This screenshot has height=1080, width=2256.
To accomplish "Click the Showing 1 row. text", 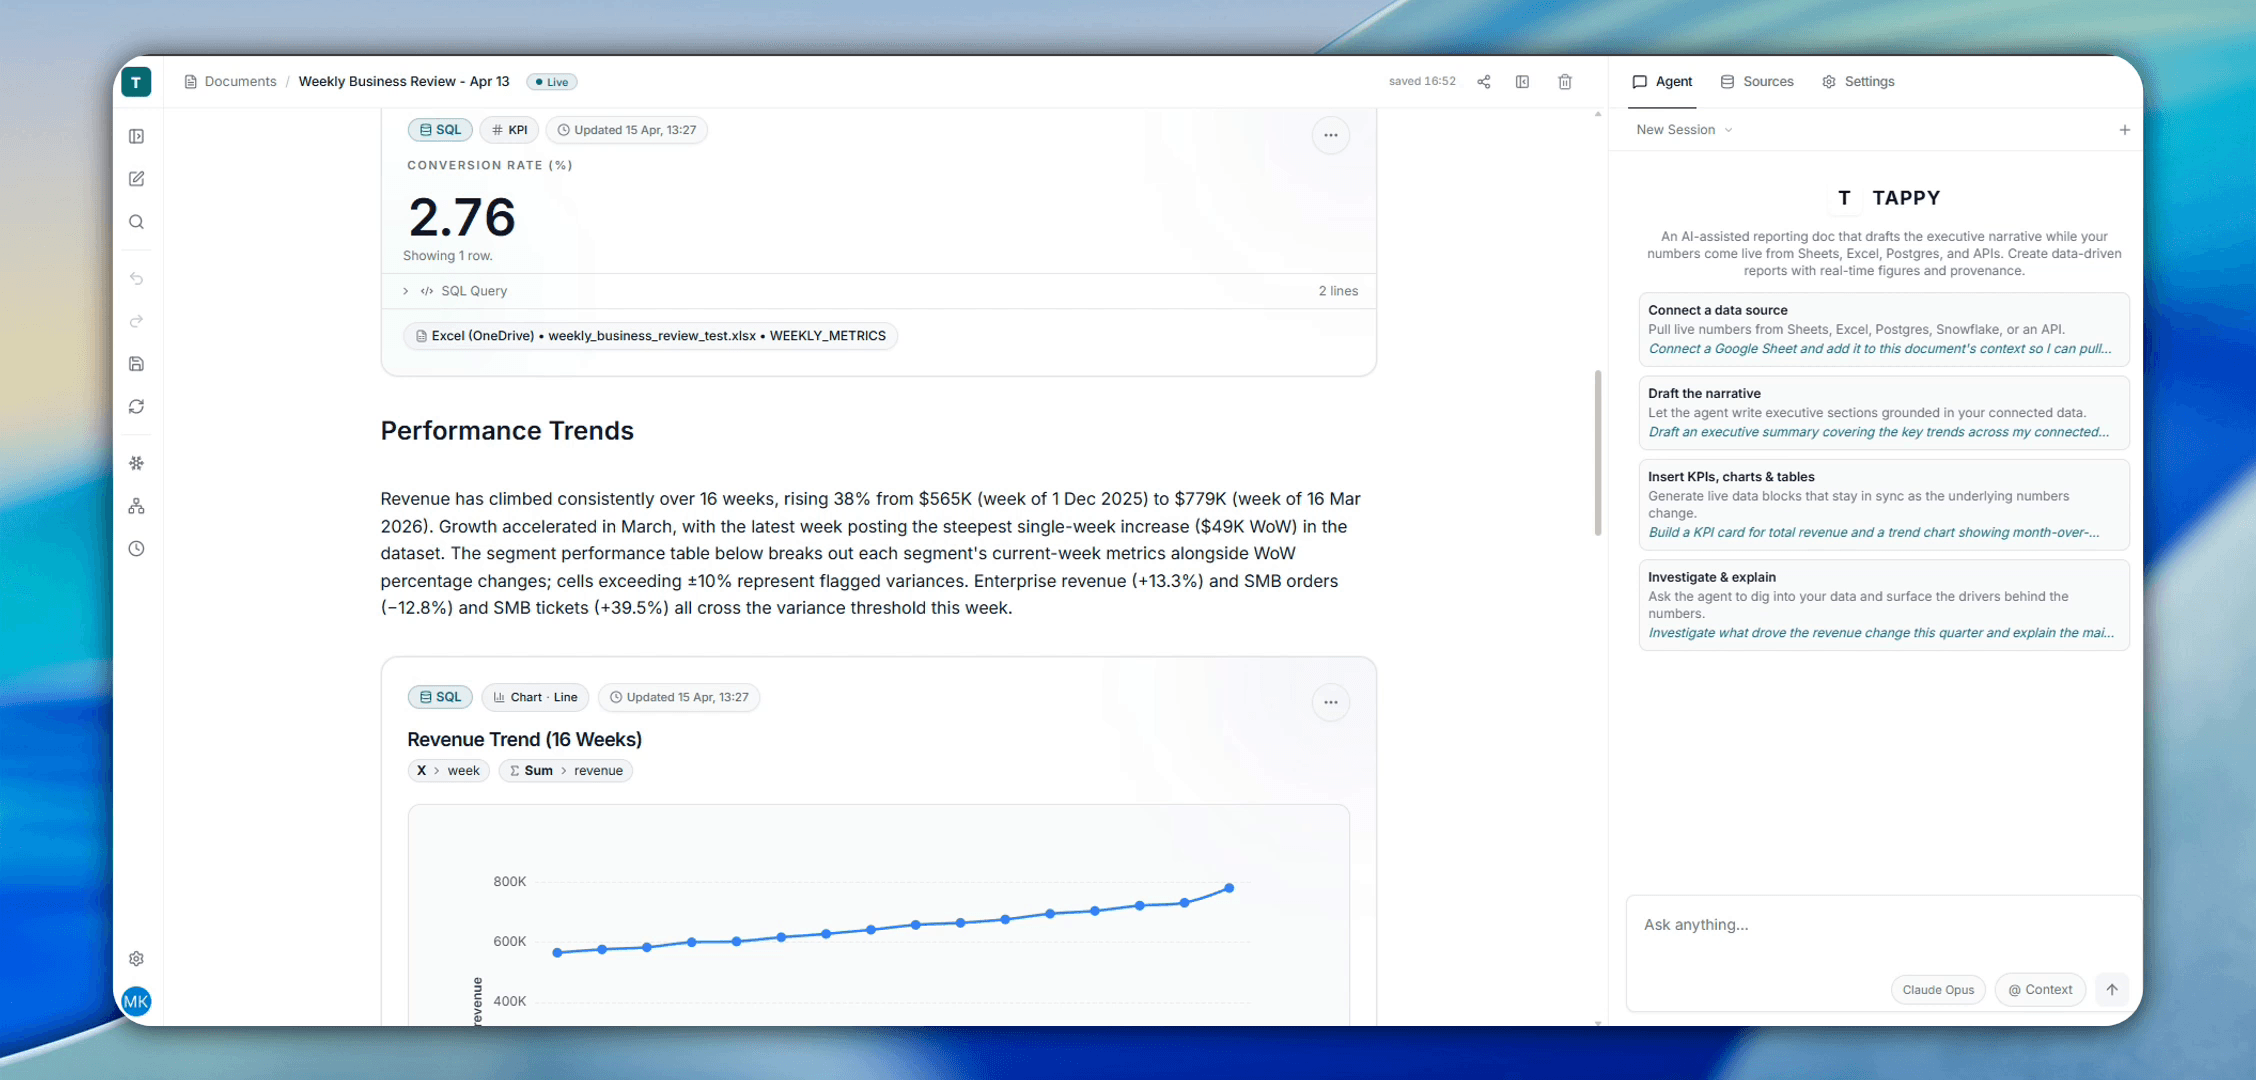I will click(x=448, y=256).
